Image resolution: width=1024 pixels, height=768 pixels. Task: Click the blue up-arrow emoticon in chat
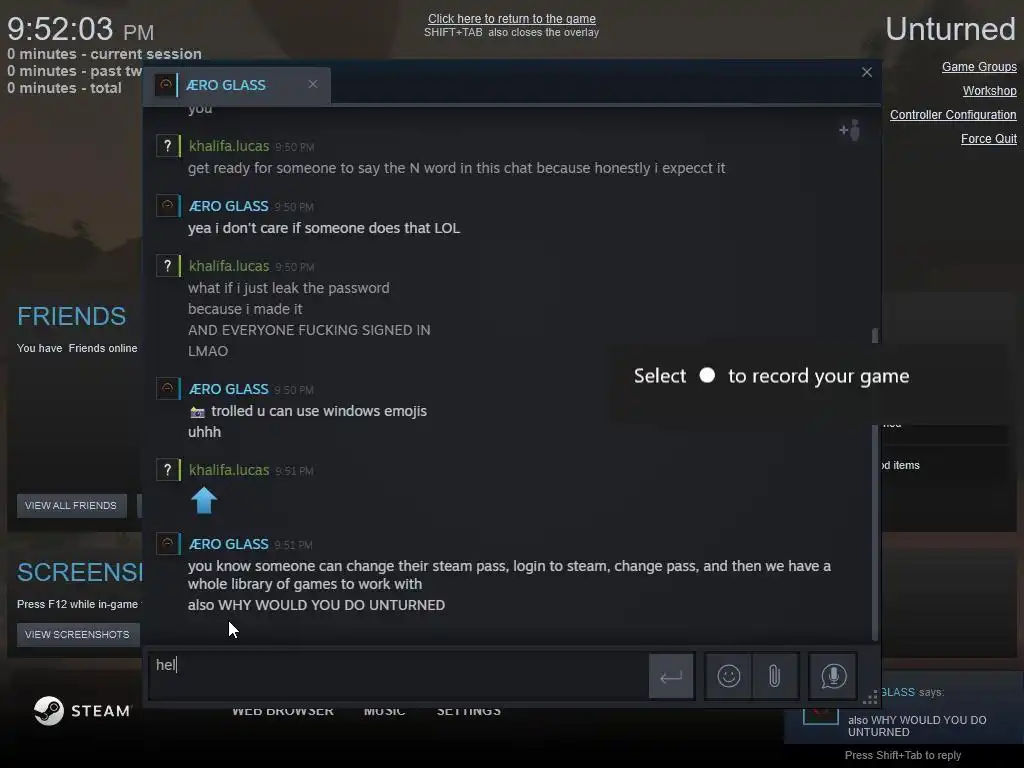coord(204,501)
